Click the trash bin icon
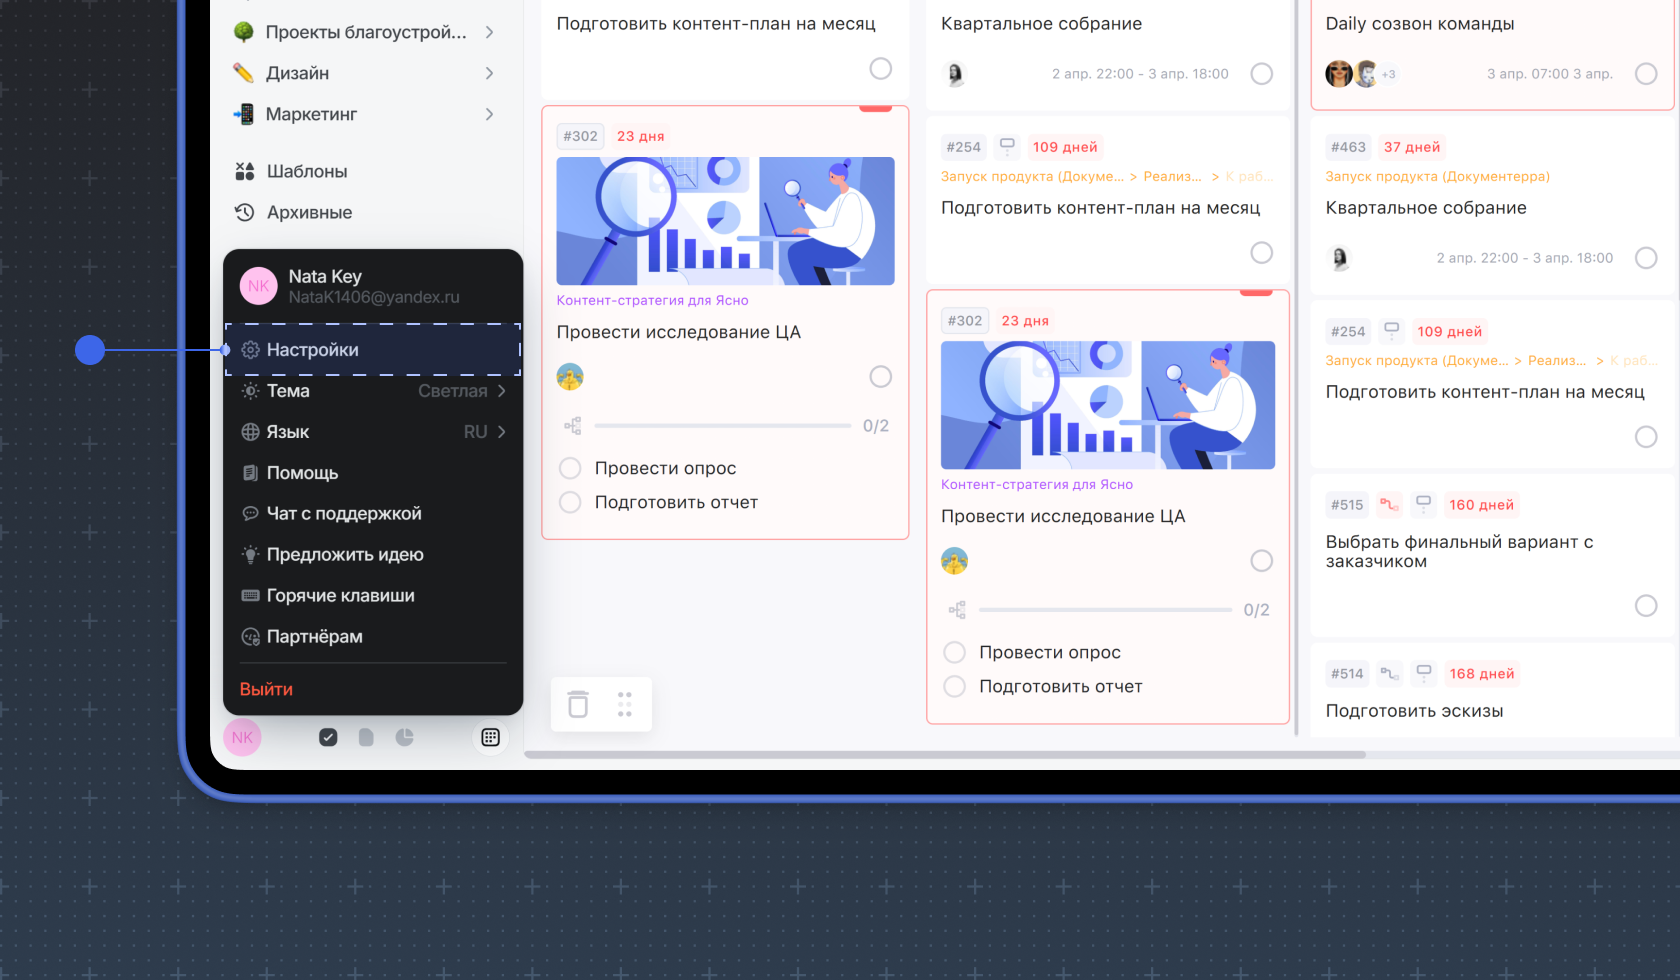Screen dimensions: 1680x980 [x=578, y=704]
